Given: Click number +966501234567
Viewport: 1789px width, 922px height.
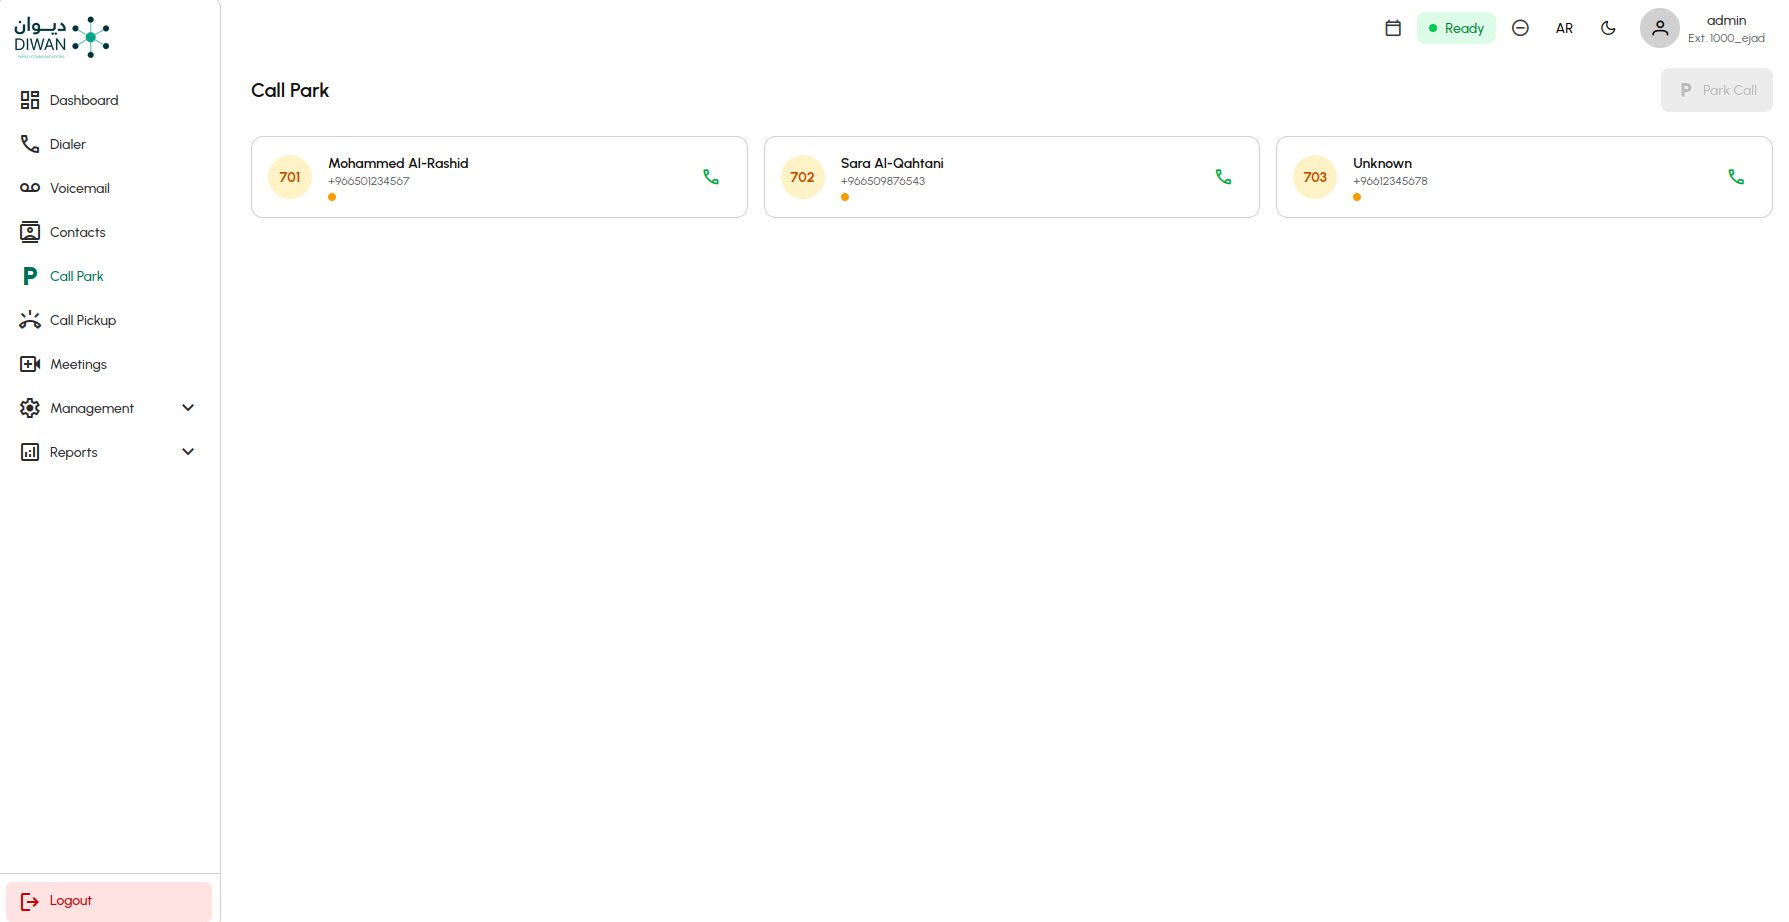Looking at the screenshot, I should point(369,181).
